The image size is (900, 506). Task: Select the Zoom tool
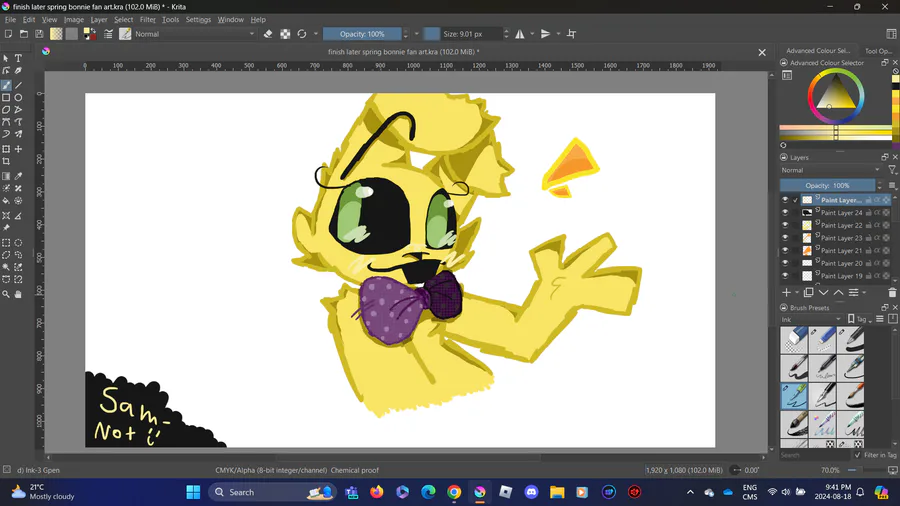coord(6,294)
